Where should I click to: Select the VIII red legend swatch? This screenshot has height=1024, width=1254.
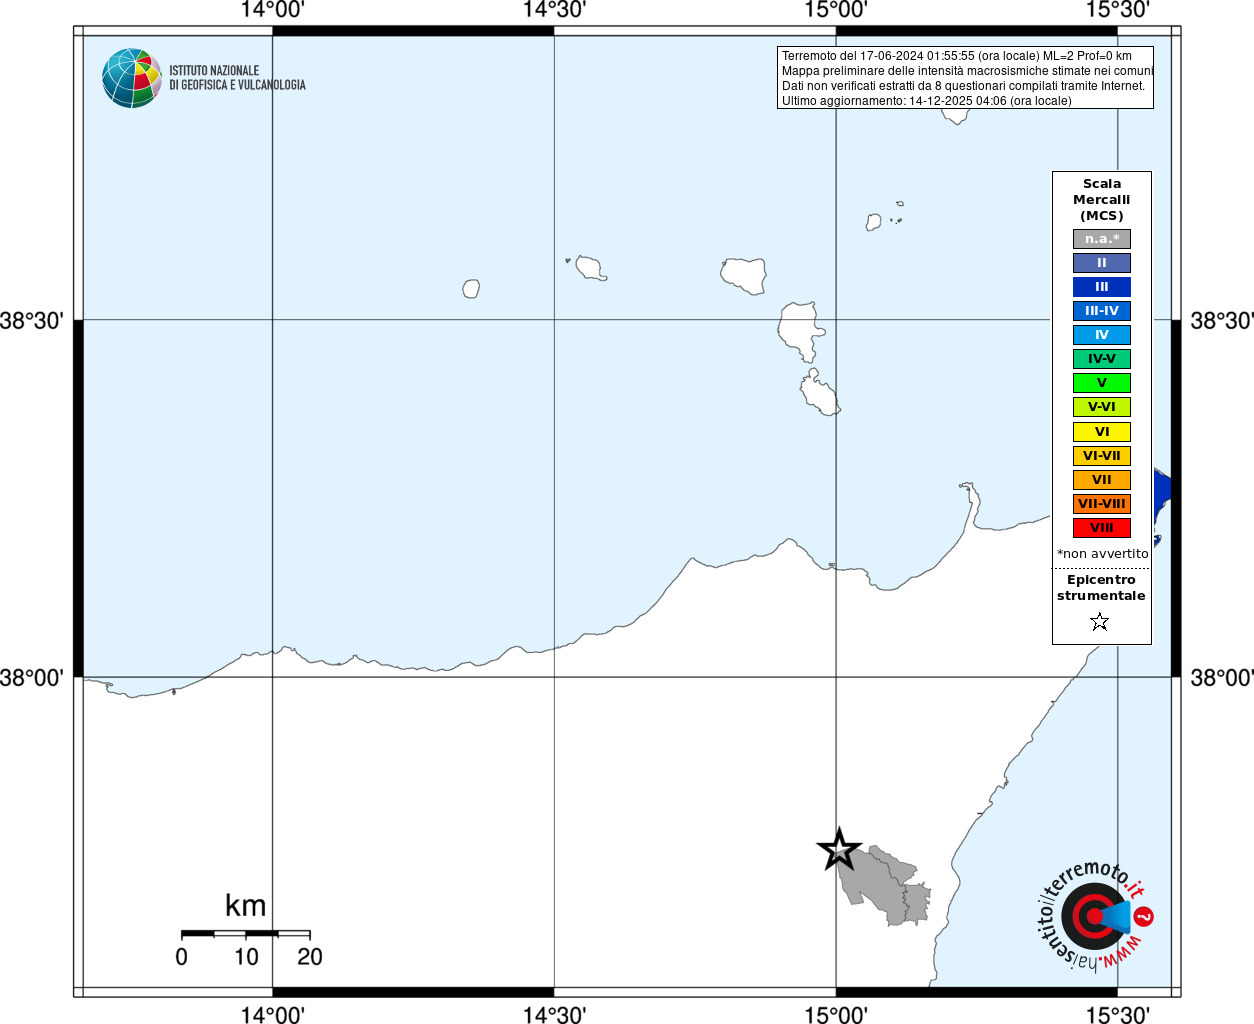(1102, 528)
